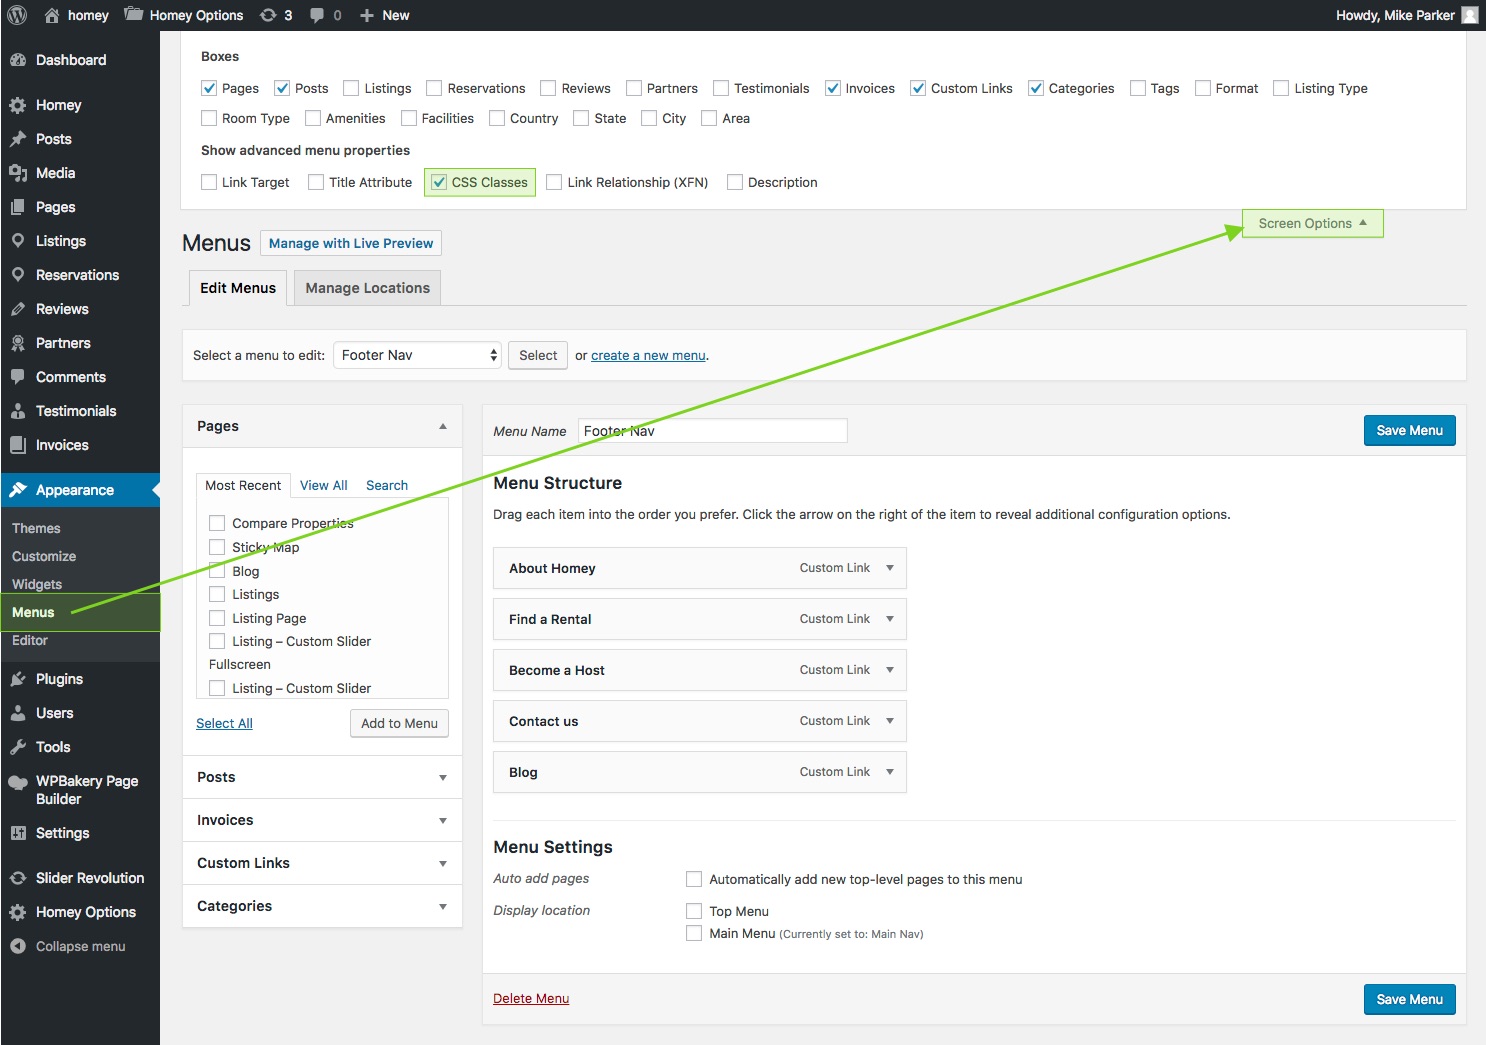Click Manage with Live Preview button
The image size is (1486, 1045).
tap(351, 243)
